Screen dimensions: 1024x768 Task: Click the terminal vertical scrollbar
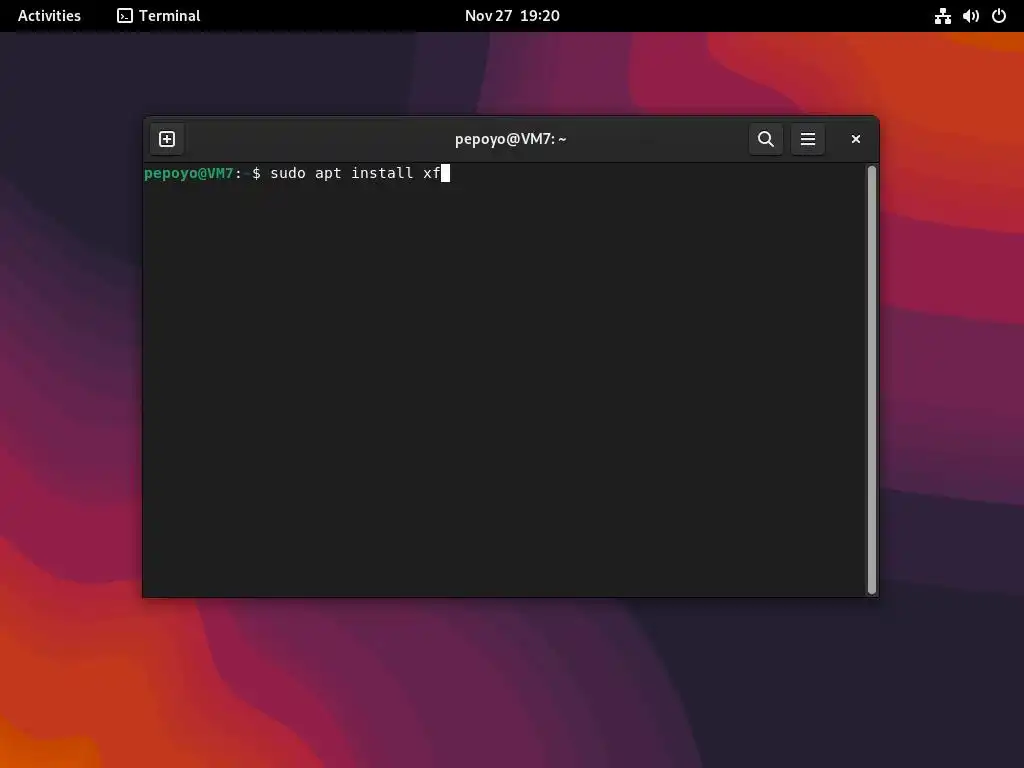coord(871,379)
